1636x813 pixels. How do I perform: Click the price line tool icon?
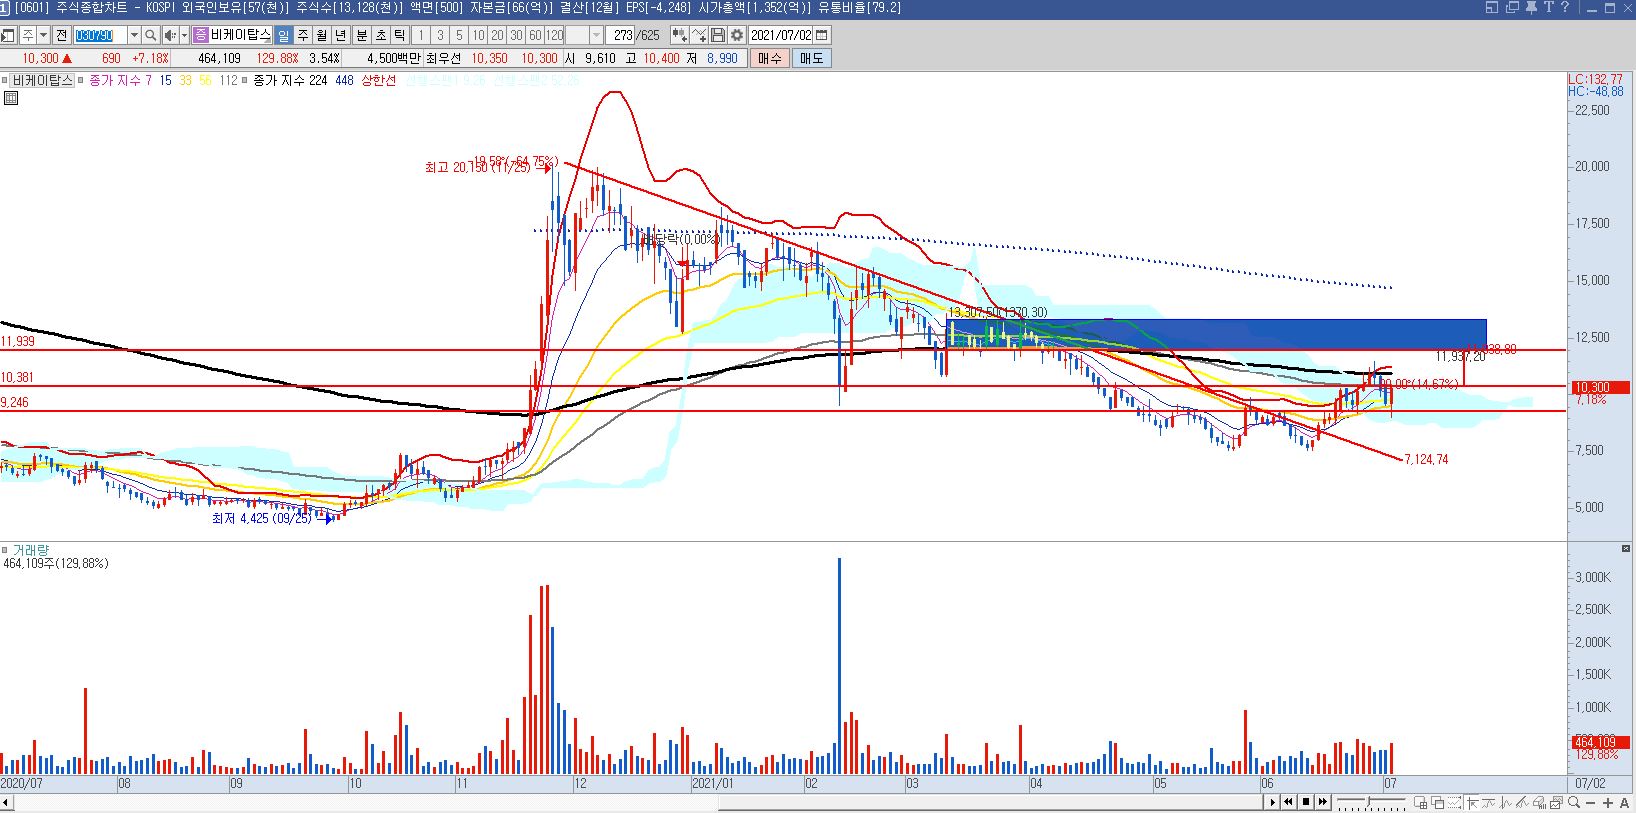1489,802
